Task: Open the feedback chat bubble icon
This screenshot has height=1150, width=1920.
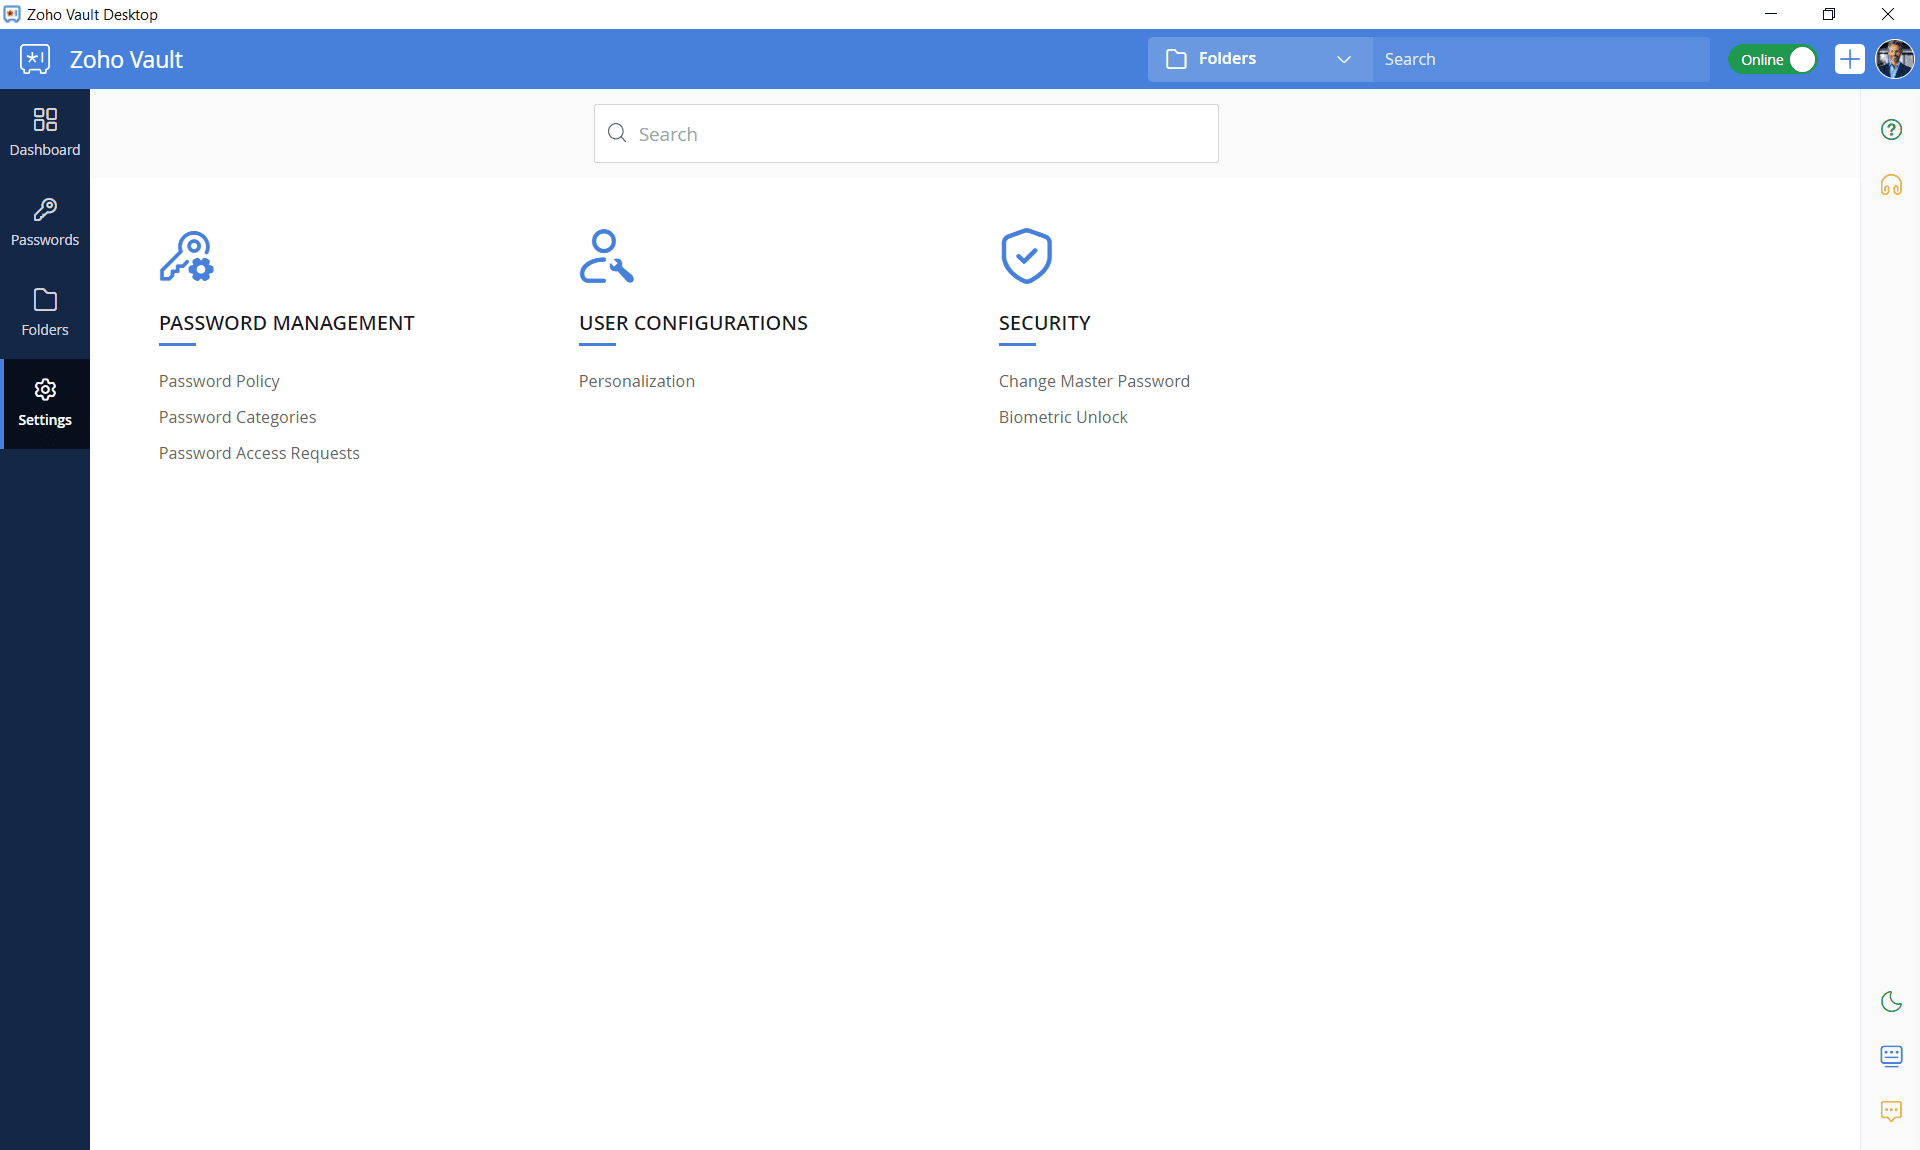Action: click(x=1891, y=1111)
